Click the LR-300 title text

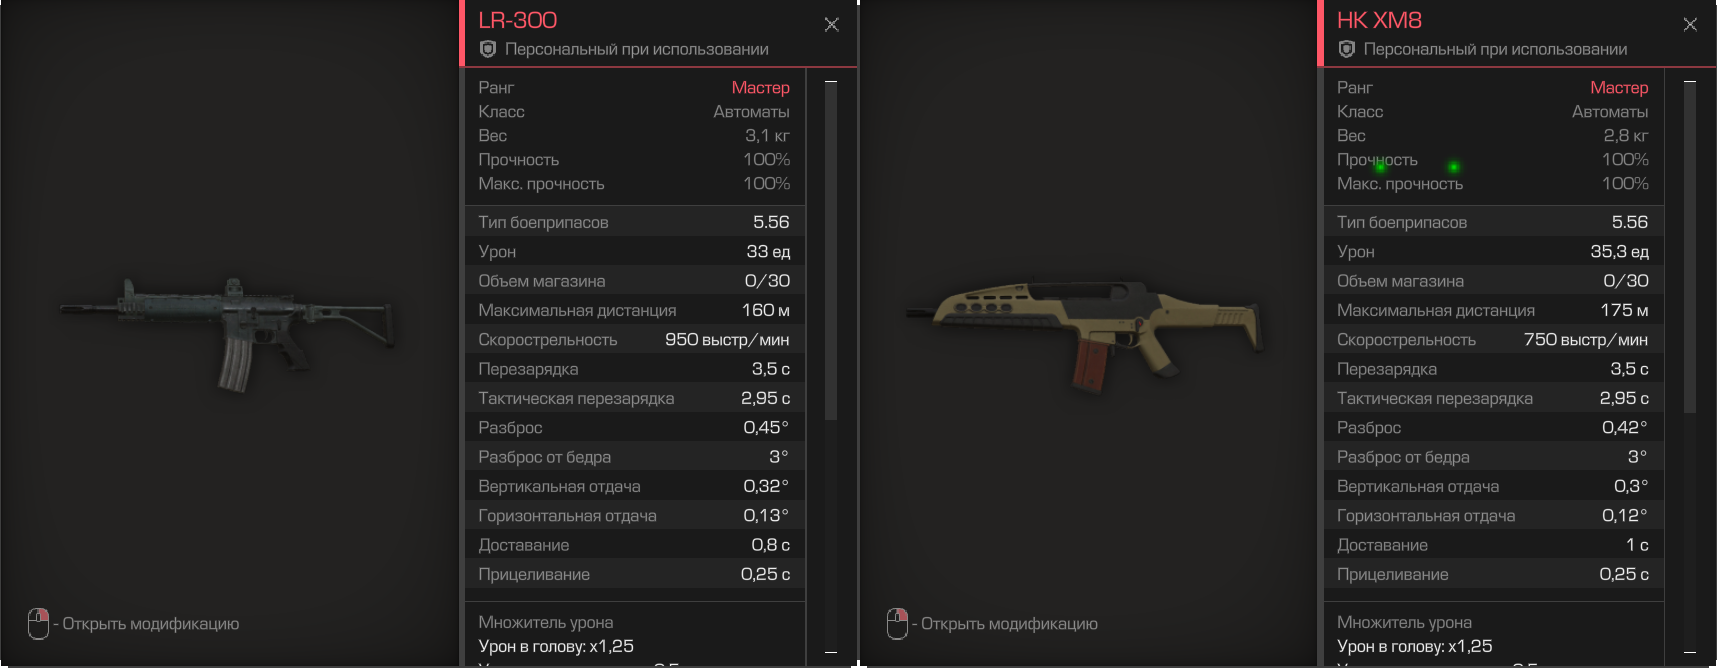click(517, 20)
